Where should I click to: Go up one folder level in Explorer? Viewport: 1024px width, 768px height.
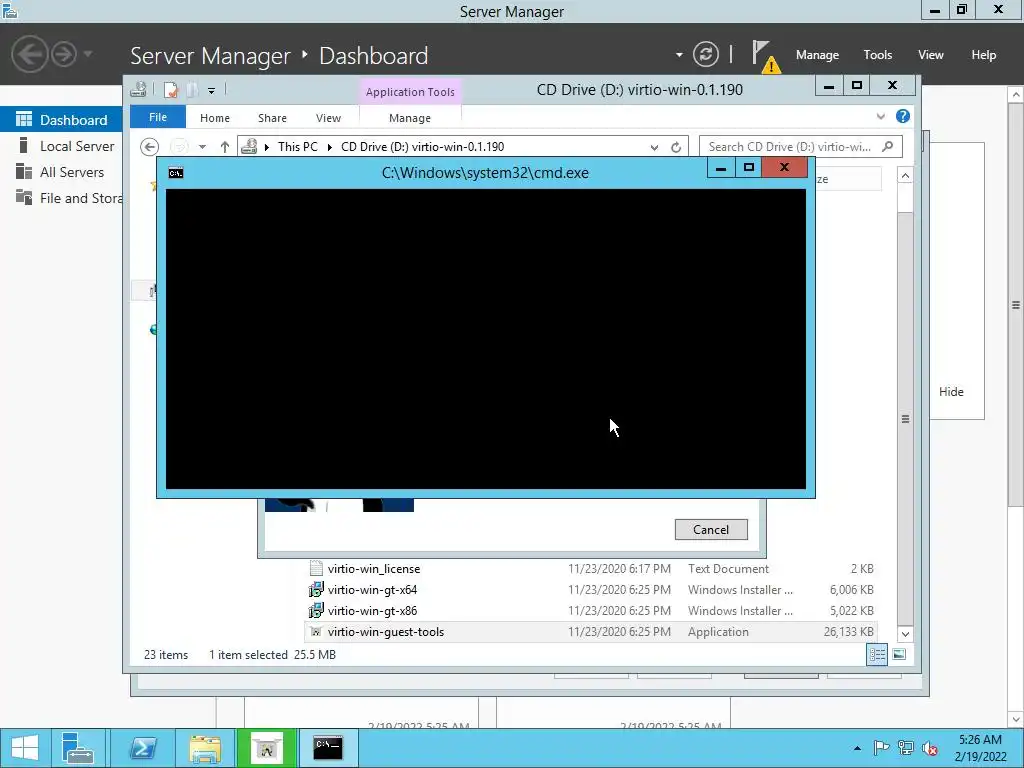point(225,147)
